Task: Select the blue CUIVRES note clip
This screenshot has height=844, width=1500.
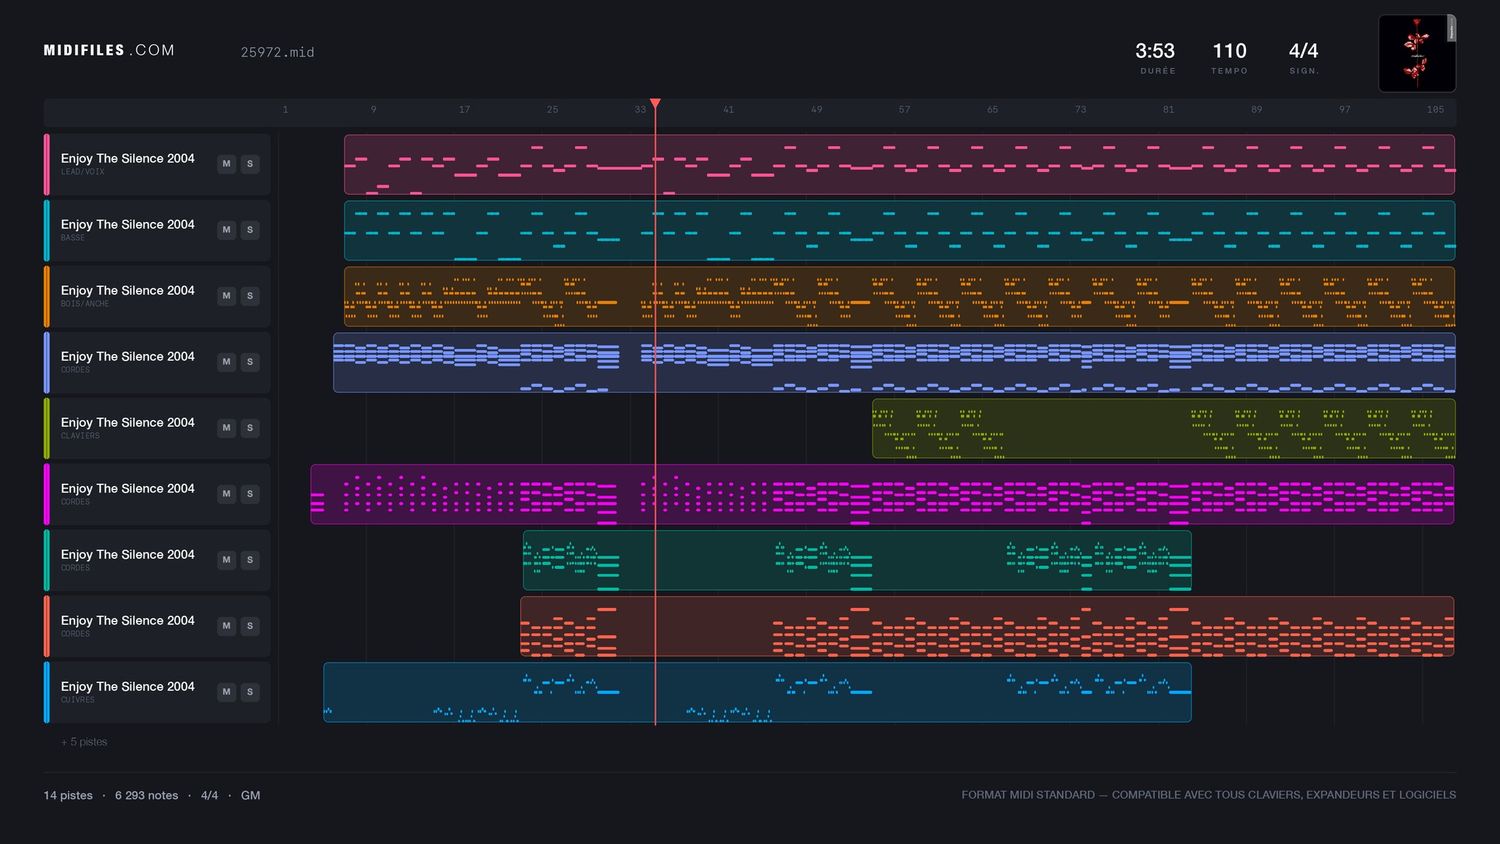Action: pos(757,692)
